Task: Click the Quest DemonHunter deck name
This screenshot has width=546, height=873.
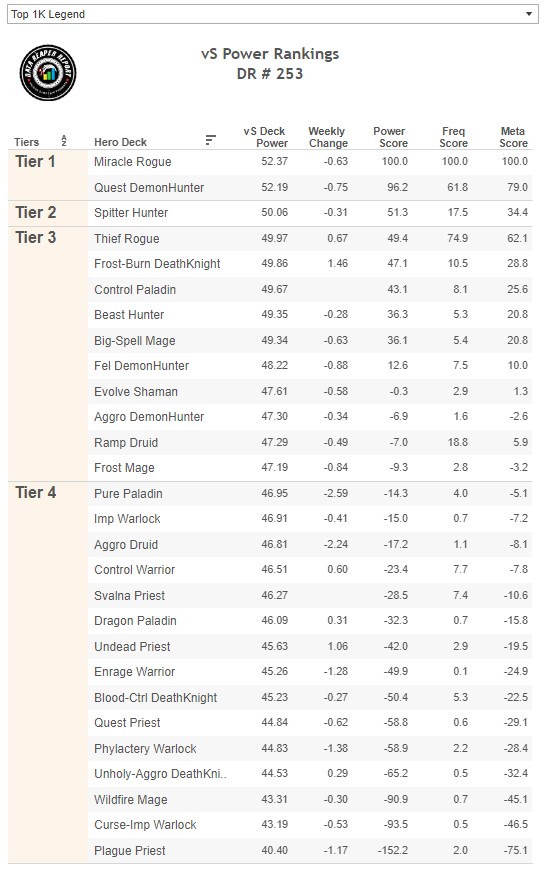Action: click(x=149, y=188)
